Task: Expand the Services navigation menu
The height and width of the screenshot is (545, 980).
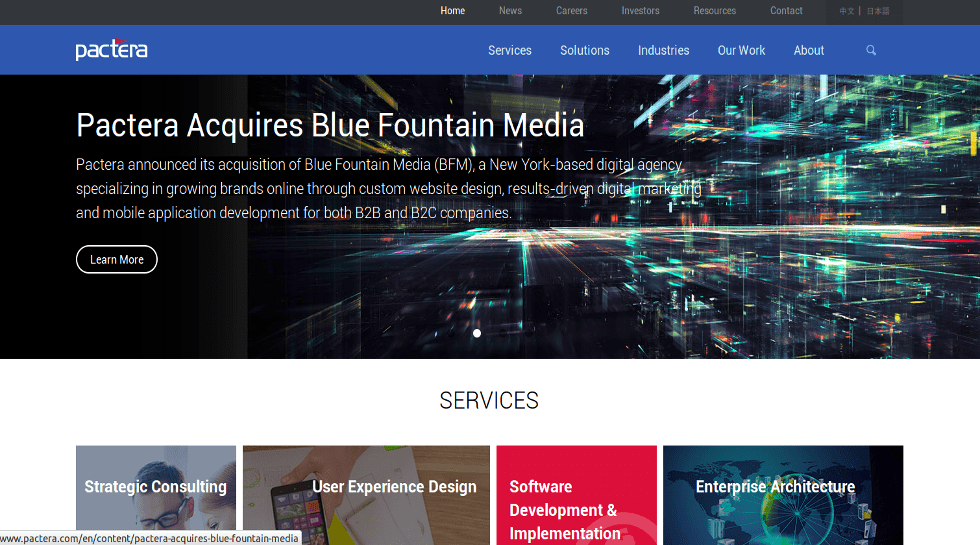Action: (x=509, y=50)
